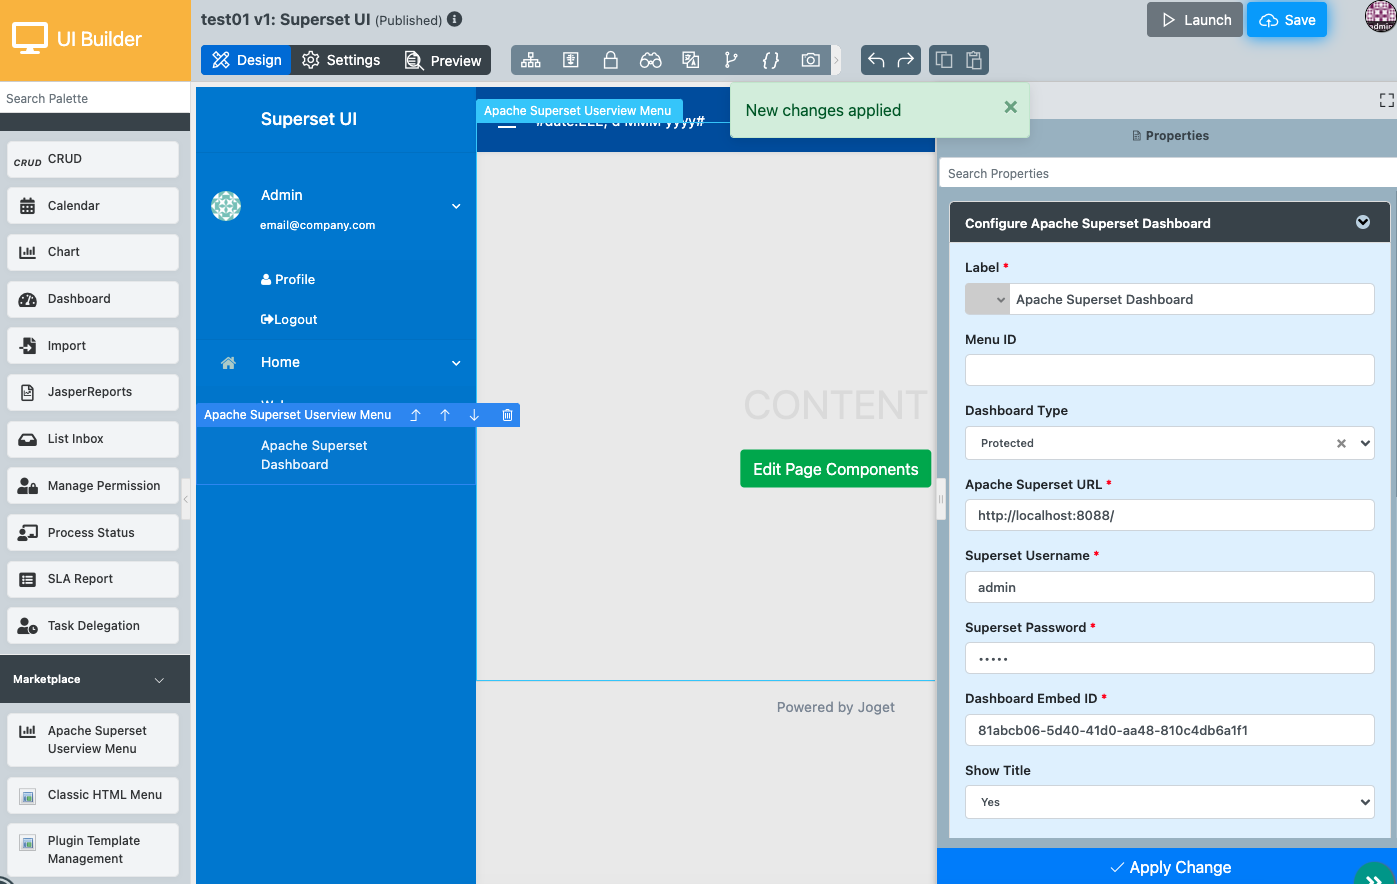
Task: Undo the last change
Action: click(876, 60)
